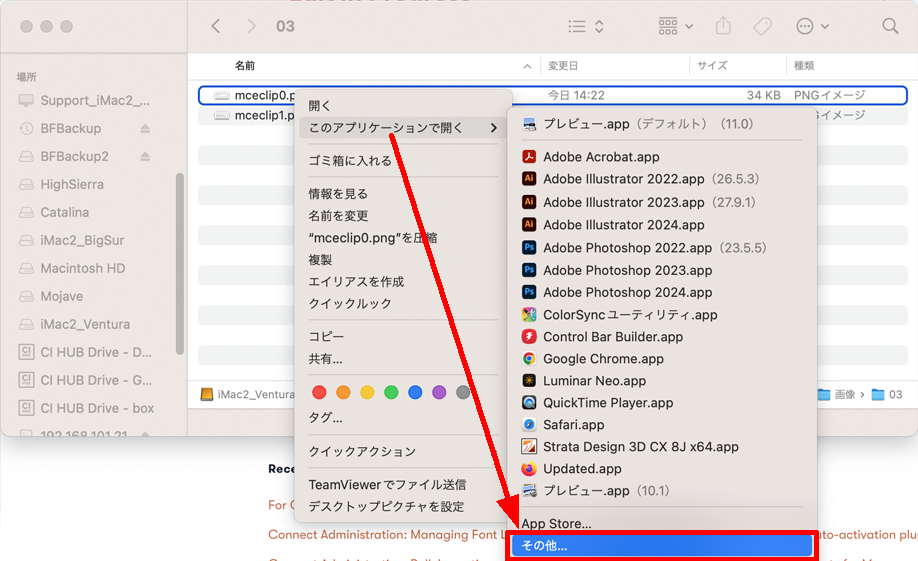Open with Adobe Acrobat.app
This screenshot has width=918, height=561.
(x=590, y=157)
